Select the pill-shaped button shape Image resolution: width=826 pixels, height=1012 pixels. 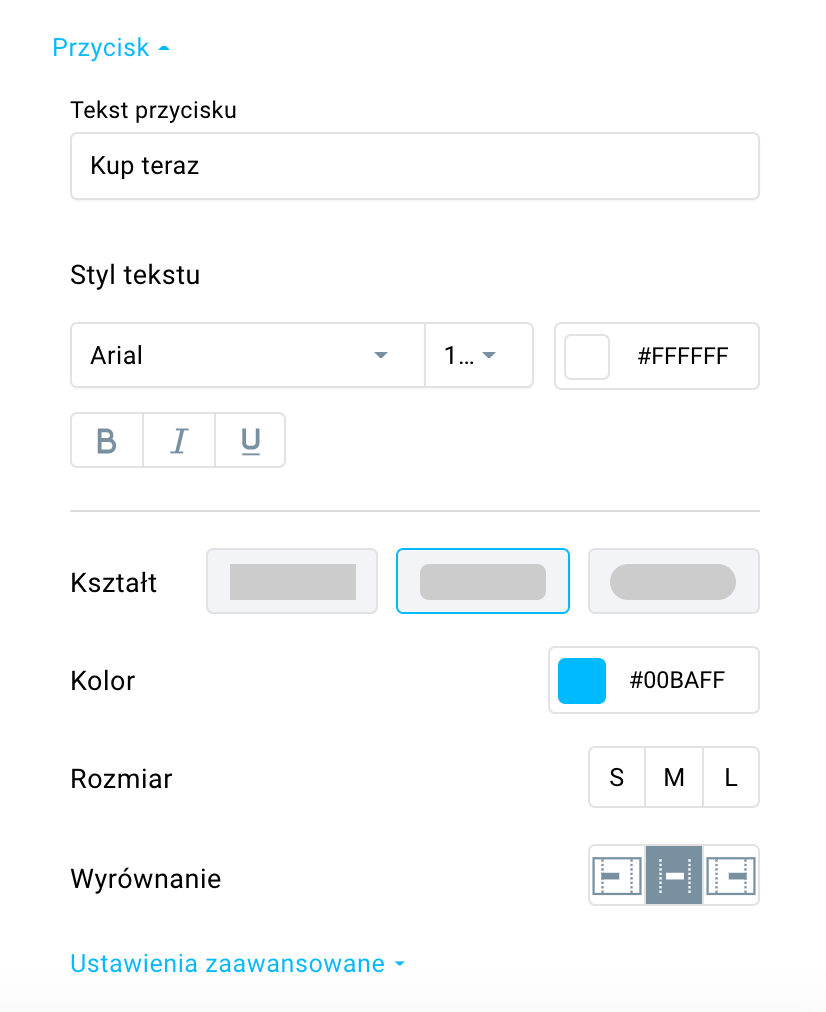(674, 581)
